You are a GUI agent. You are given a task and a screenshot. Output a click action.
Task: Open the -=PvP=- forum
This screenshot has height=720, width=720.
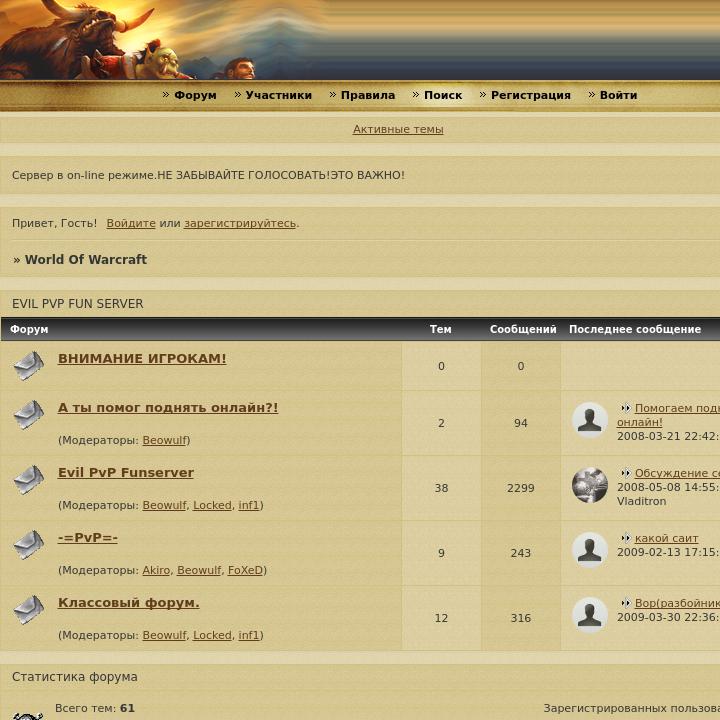pos(87,538)
